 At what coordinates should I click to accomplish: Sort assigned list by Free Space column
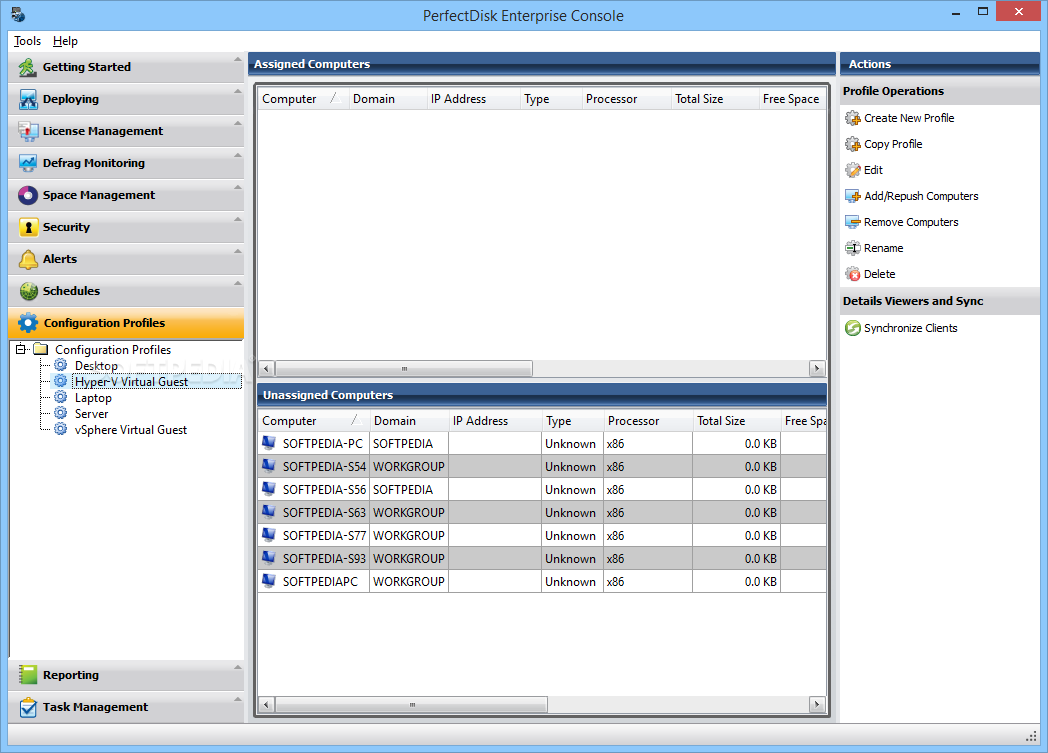click(792, 99)
